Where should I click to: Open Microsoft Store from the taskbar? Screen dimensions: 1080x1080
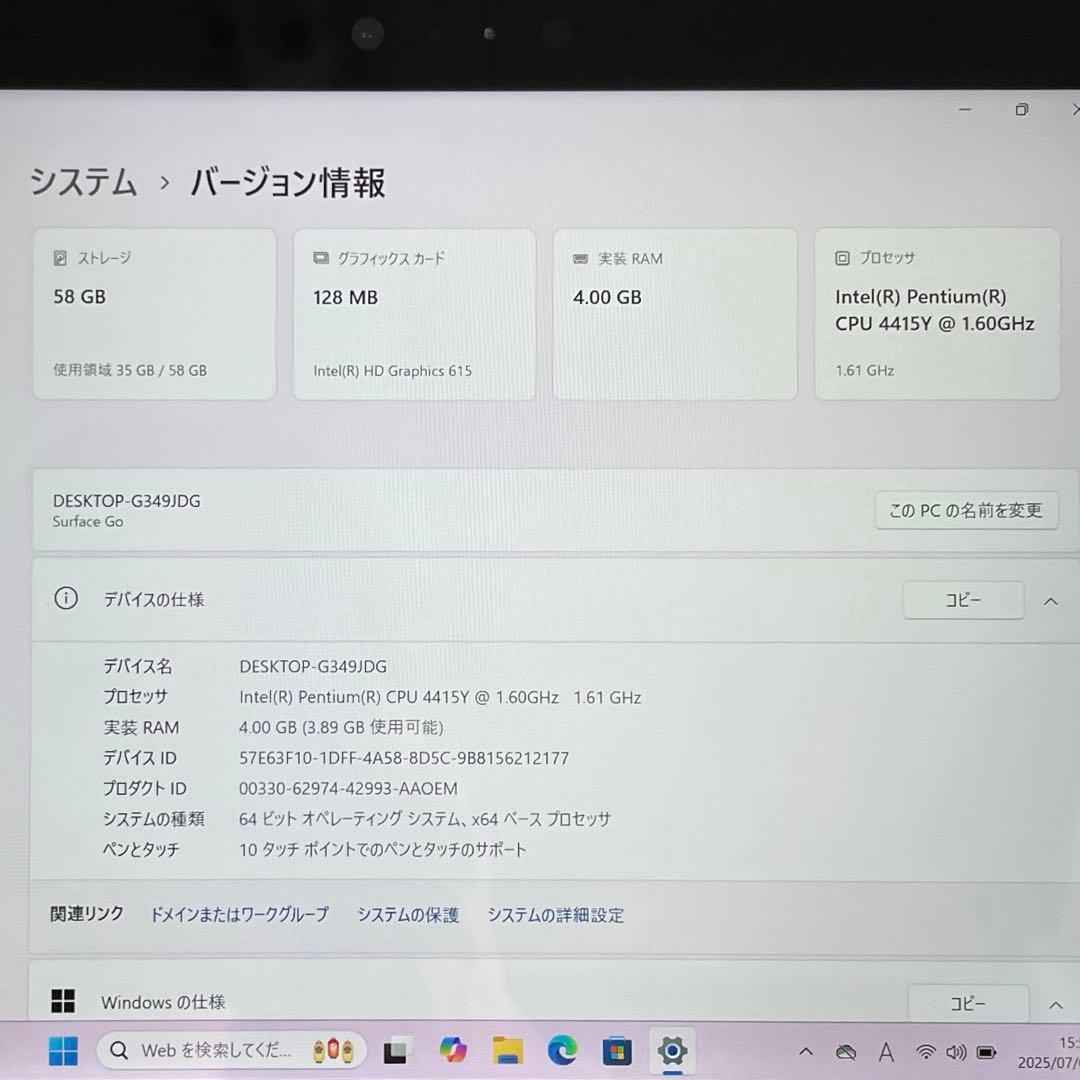click(617, 1051)
